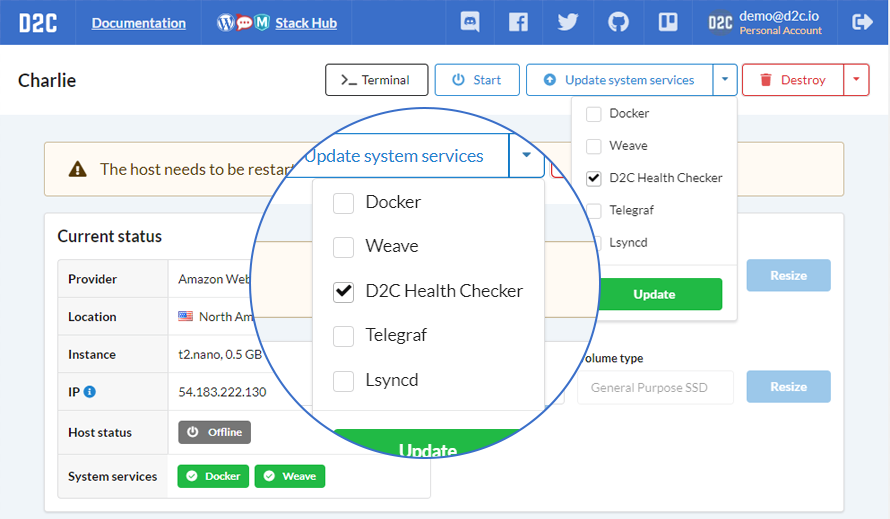Open the Trello board icon
Screen dimensions: 890x519
(668, 22)
